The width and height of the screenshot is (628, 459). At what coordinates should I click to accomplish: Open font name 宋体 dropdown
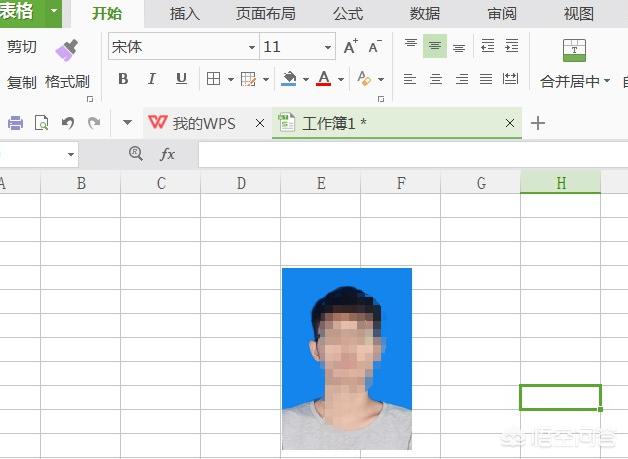[252, 47]
